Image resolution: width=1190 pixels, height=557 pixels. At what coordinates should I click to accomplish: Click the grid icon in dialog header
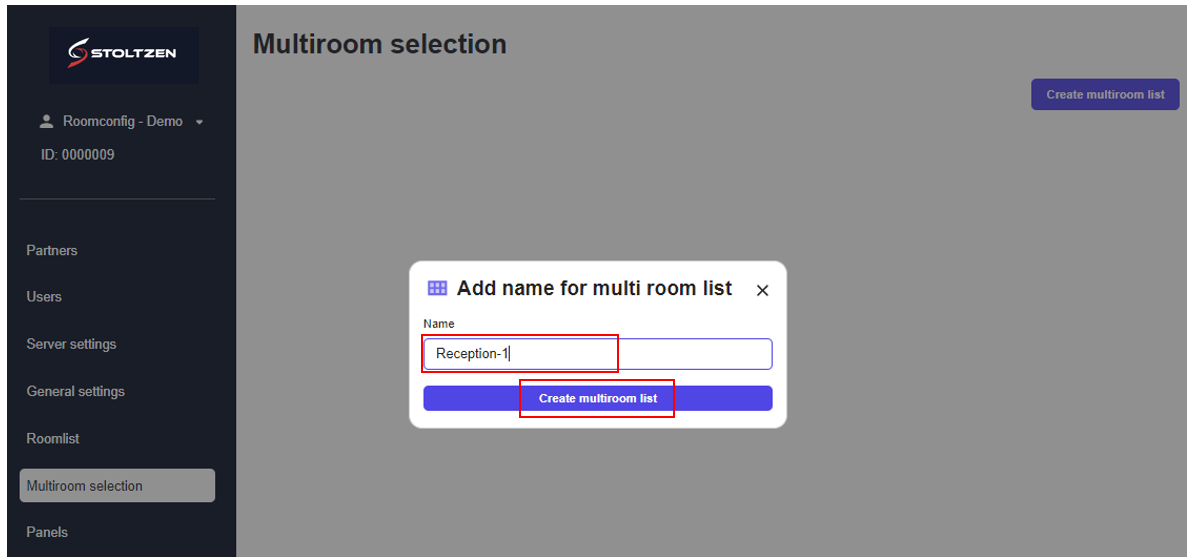coord(437,288)
